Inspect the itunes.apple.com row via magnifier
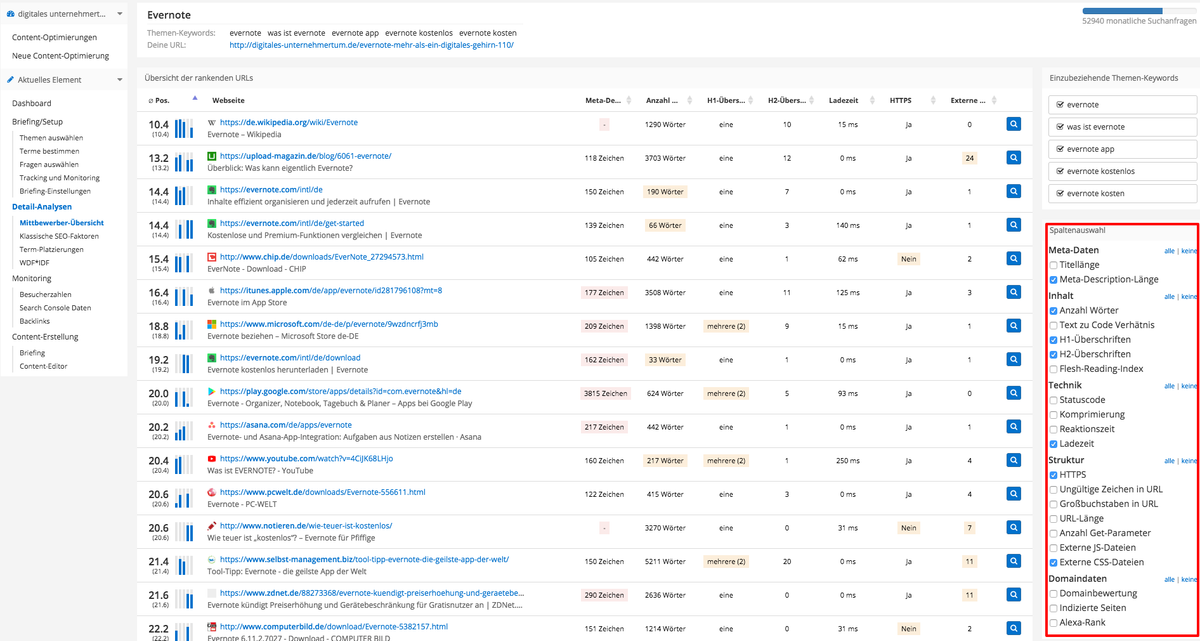Viewport: 1200px width, 641px height. [1013, 292]
